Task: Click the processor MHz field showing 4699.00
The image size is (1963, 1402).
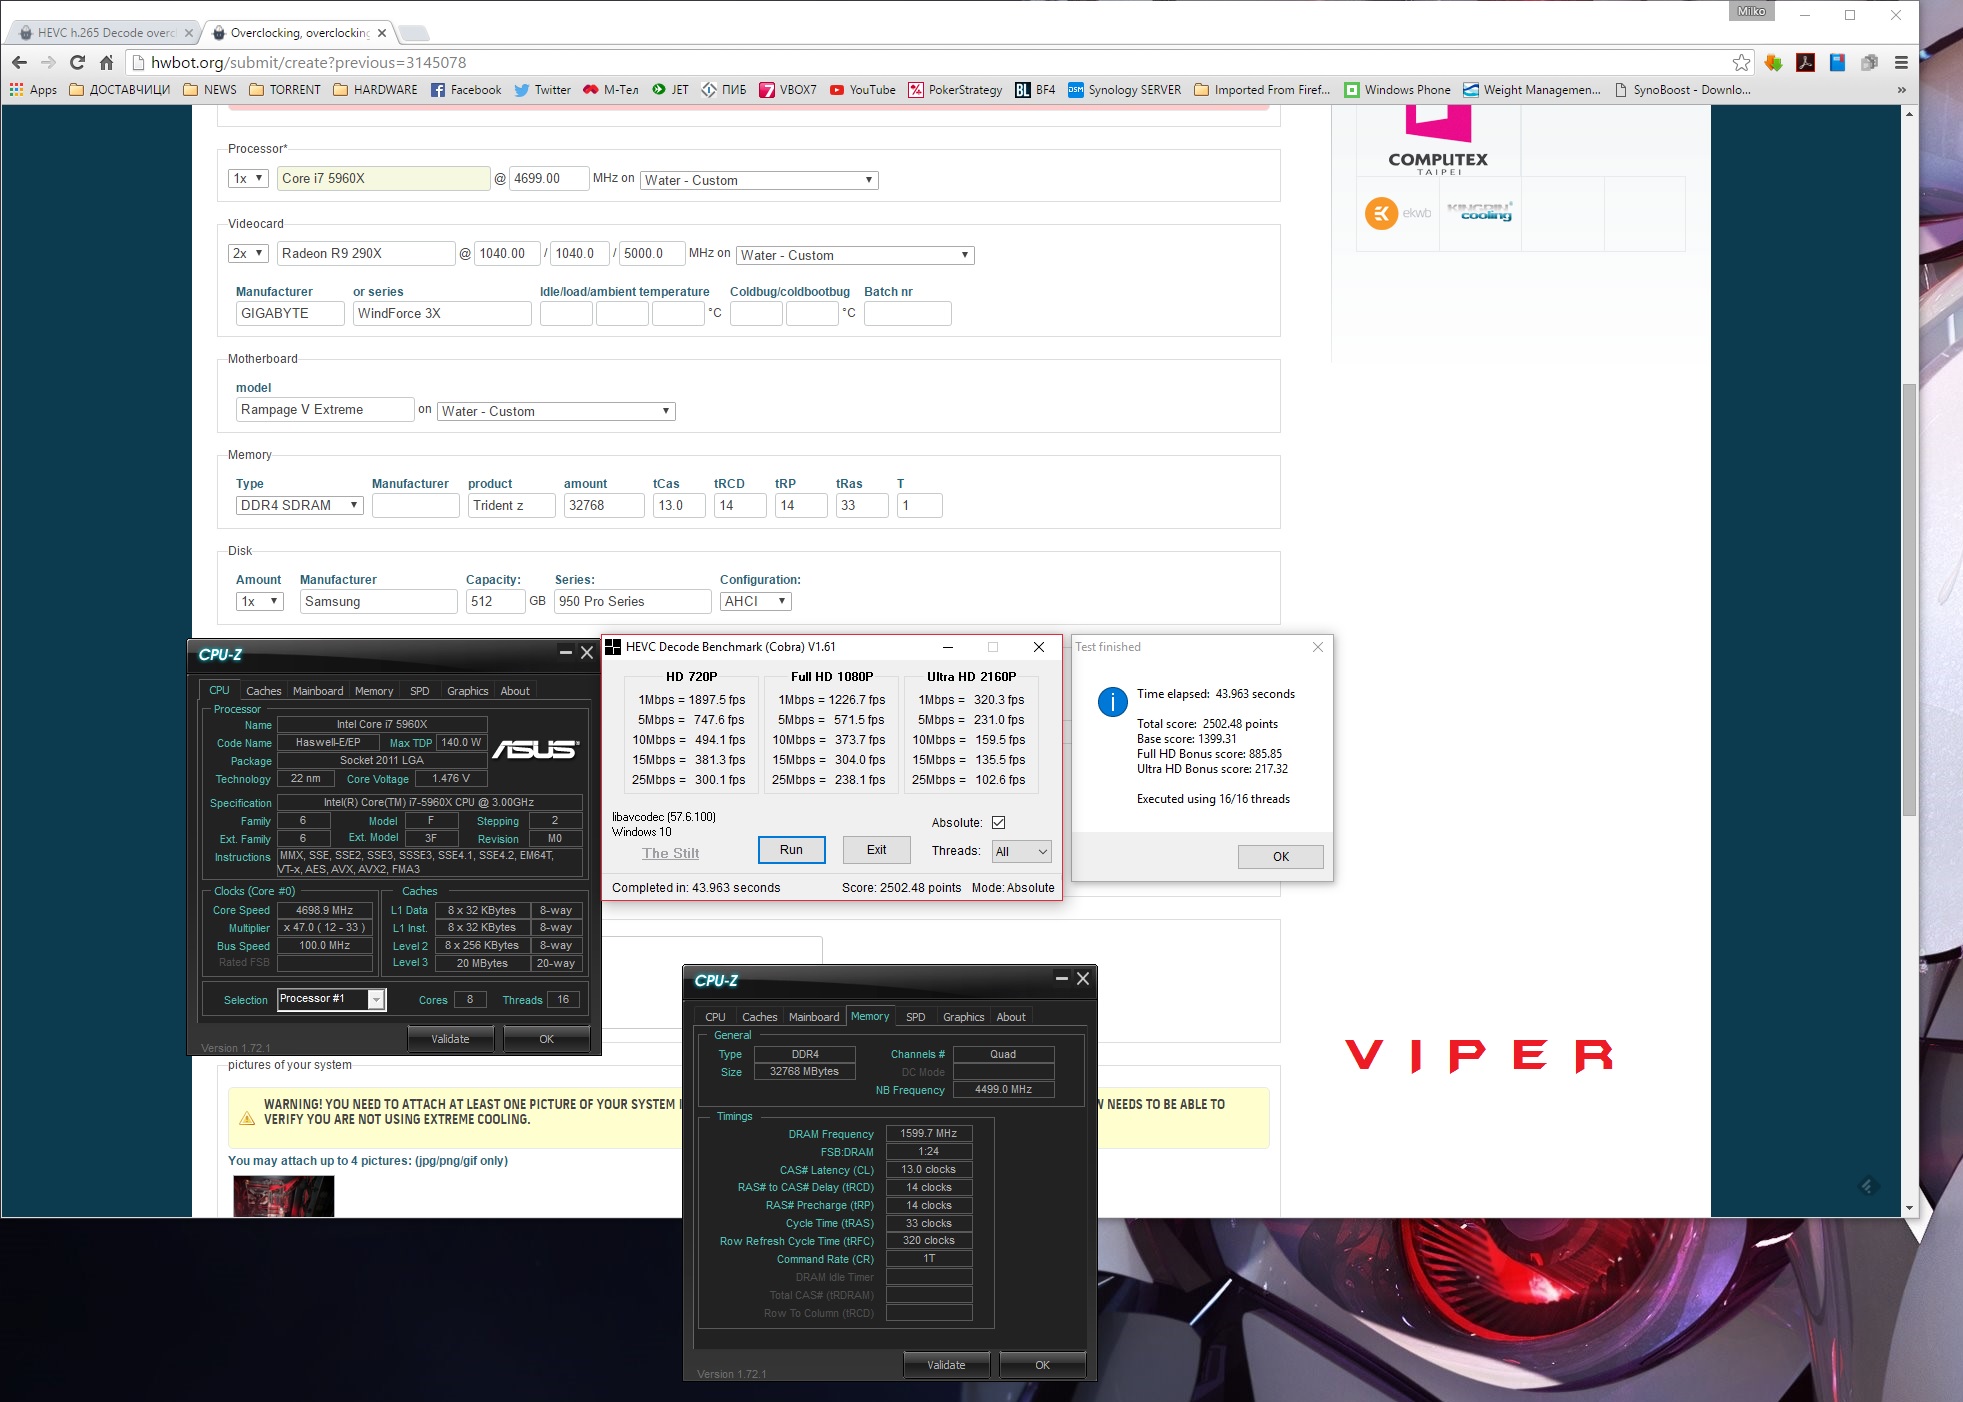Action: (x=549, y=178)
